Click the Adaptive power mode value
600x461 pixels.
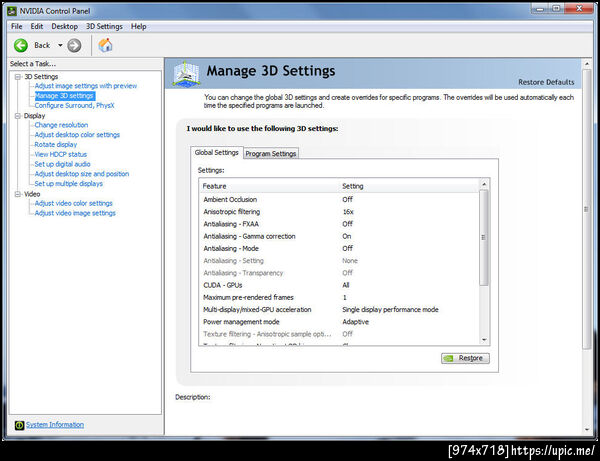pos(355,322)
